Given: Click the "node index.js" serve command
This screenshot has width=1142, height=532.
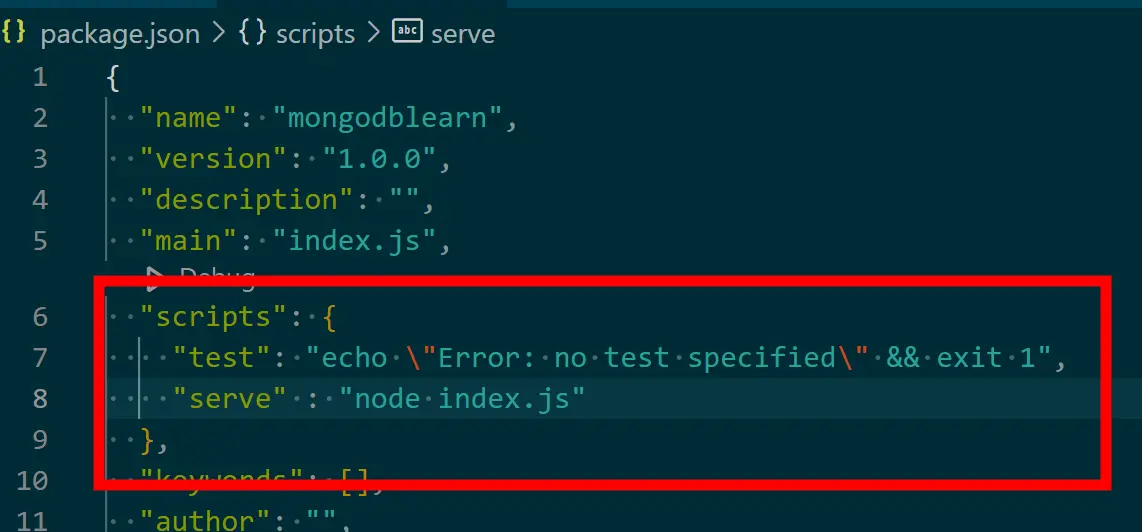Looking at the screenshot, I should 461,399.
